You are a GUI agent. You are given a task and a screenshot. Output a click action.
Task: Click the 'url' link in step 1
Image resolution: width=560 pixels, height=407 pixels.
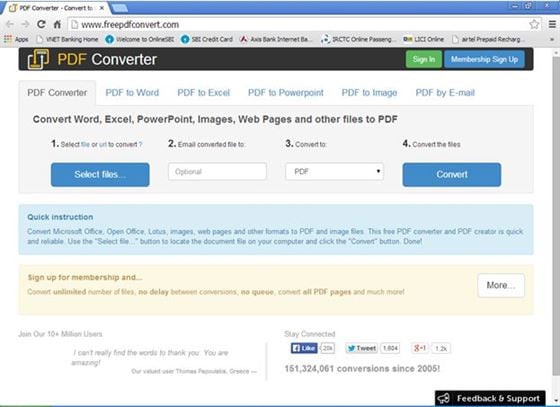(x=102, y=145)
